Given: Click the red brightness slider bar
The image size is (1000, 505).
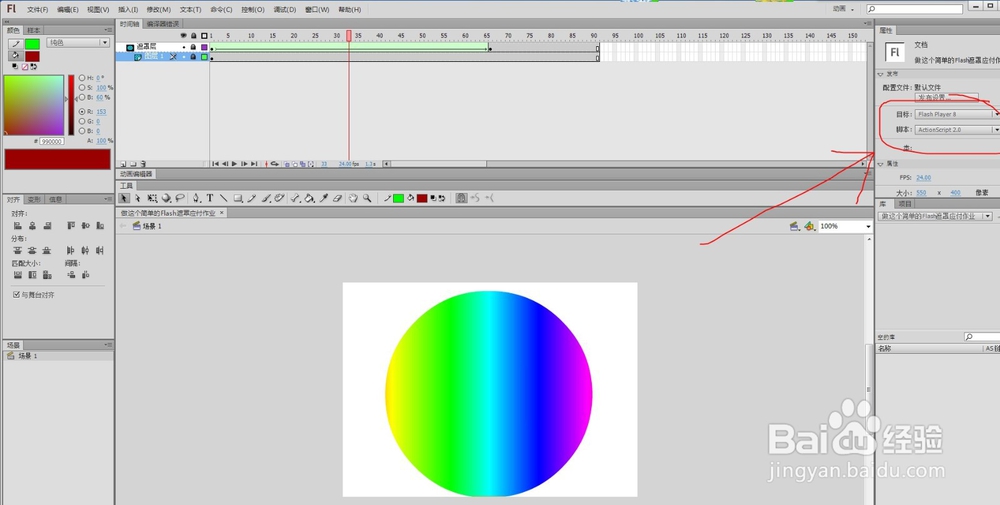Looking at the screenshot, I should (x=71, y=105).
